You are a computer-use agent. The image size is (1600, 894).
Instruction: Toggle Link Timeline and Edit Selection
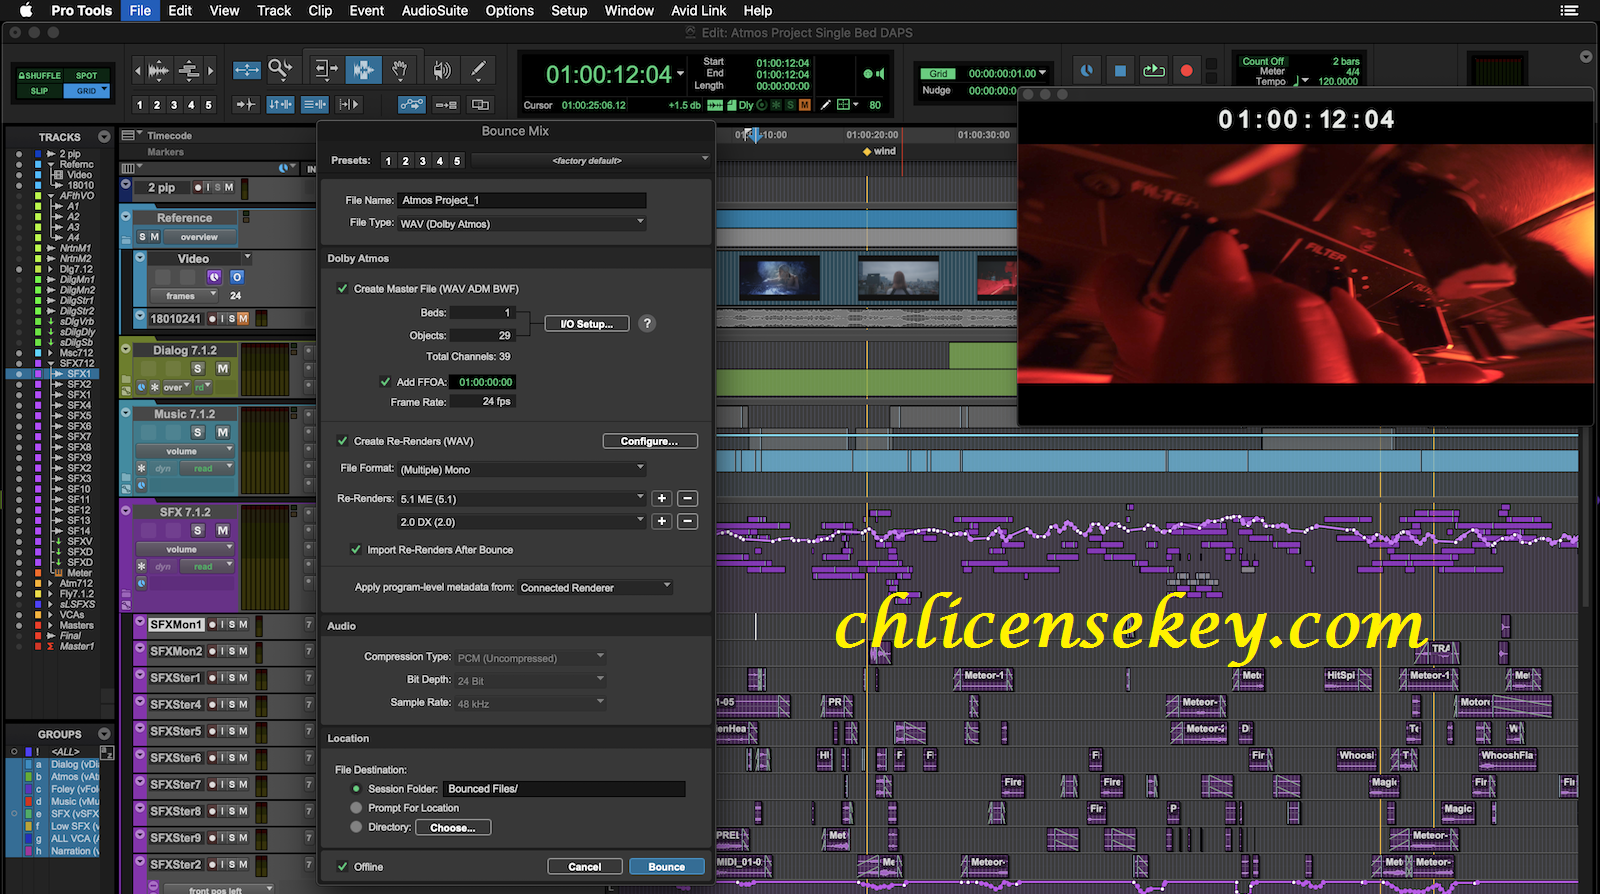click(280, 104)
